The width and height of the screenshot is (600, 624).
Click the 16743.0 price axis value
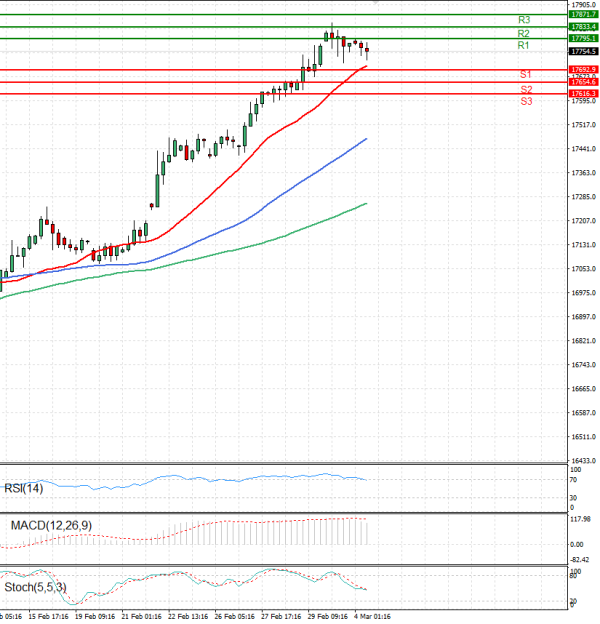[584, 365]
